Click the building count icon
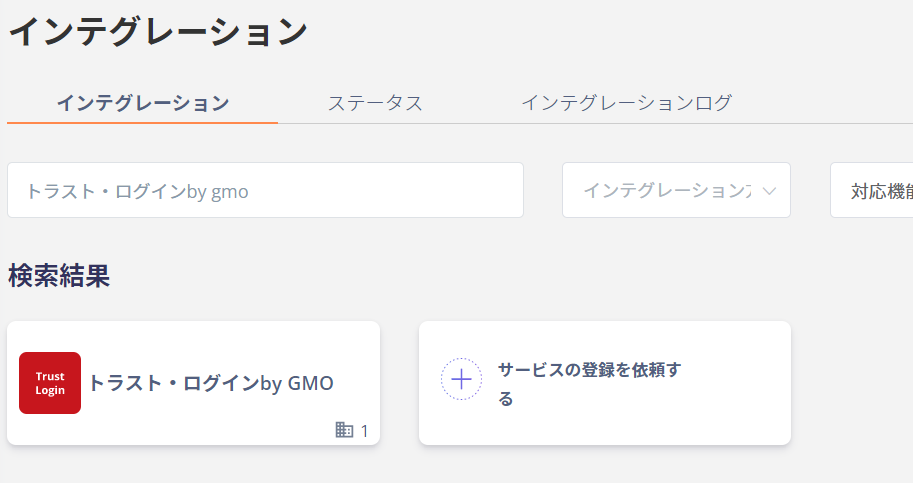 coord(344,430)
